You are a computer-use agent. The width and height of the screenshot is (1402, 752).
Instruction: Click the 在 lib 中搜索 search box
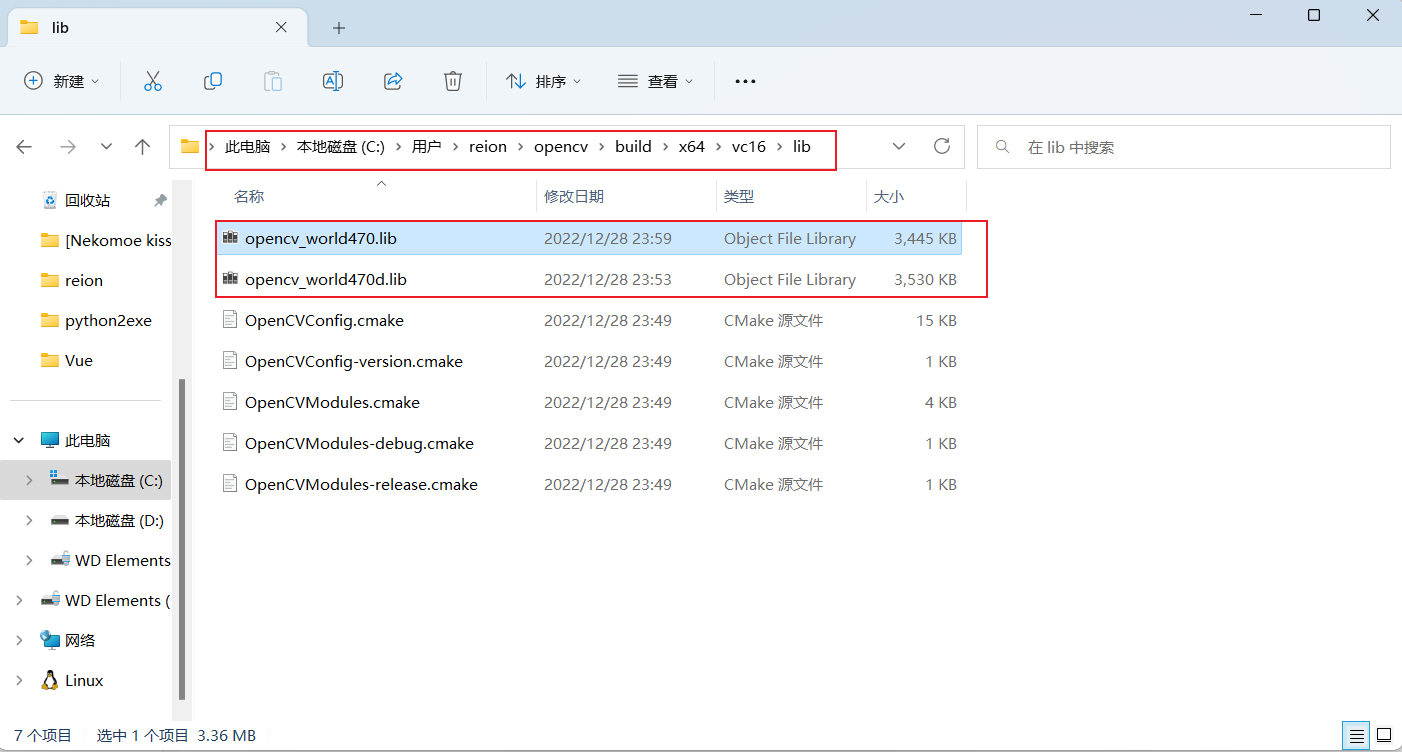1184,147
